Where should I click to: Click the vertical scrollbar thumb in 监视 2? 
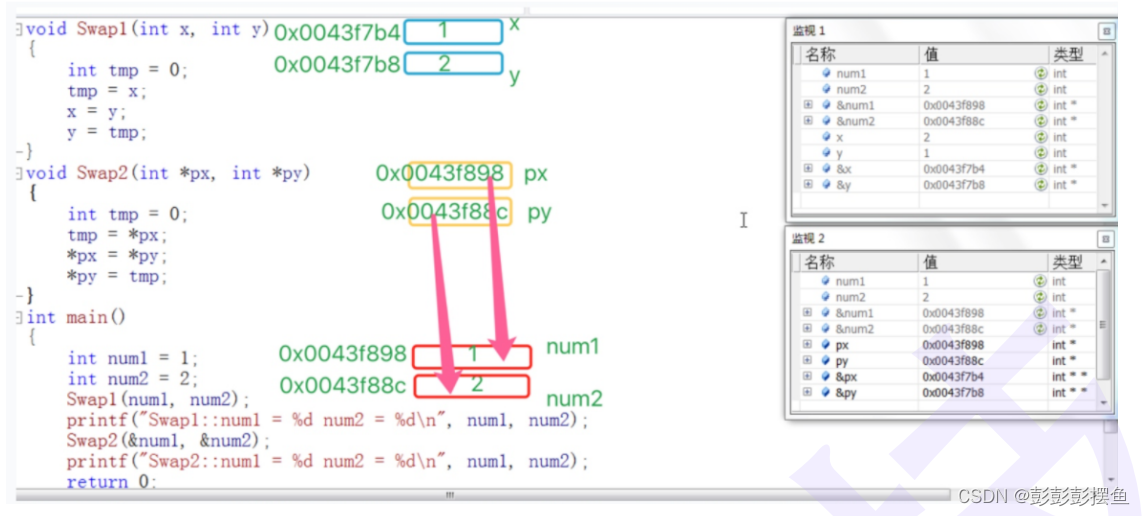(1103, 326)
